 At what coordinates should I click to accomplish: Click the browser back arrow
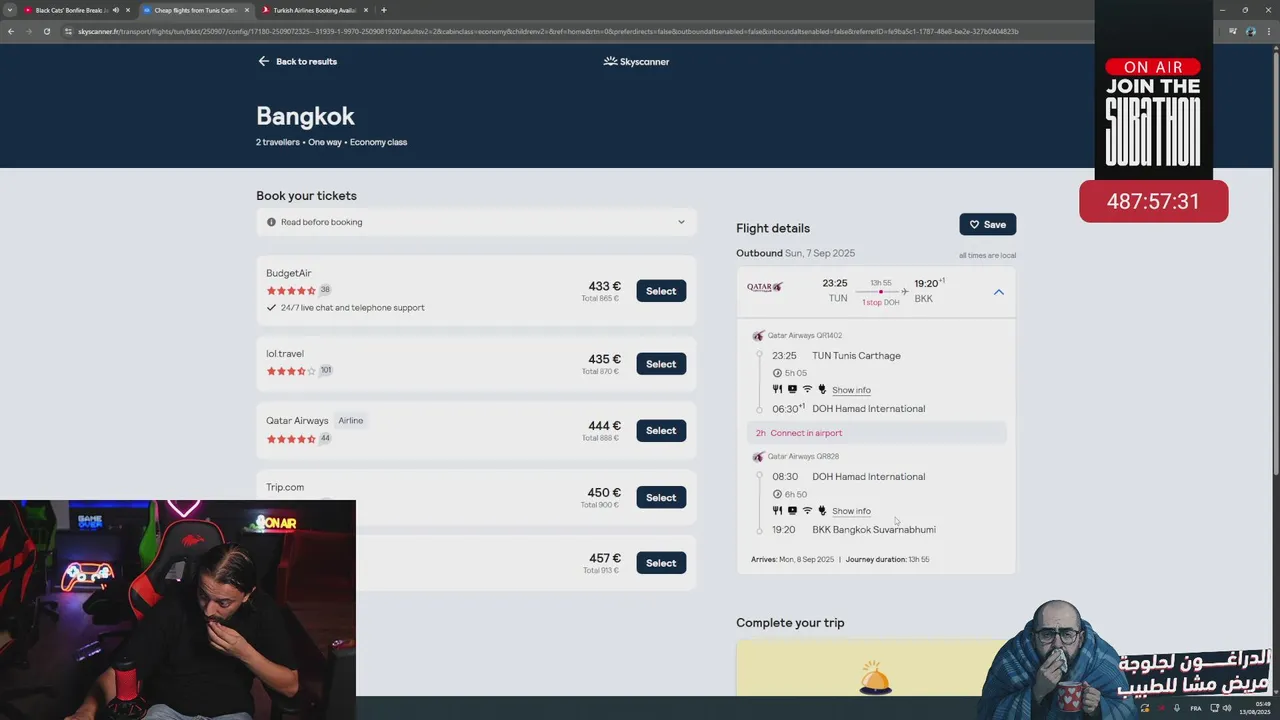[11, 31]
